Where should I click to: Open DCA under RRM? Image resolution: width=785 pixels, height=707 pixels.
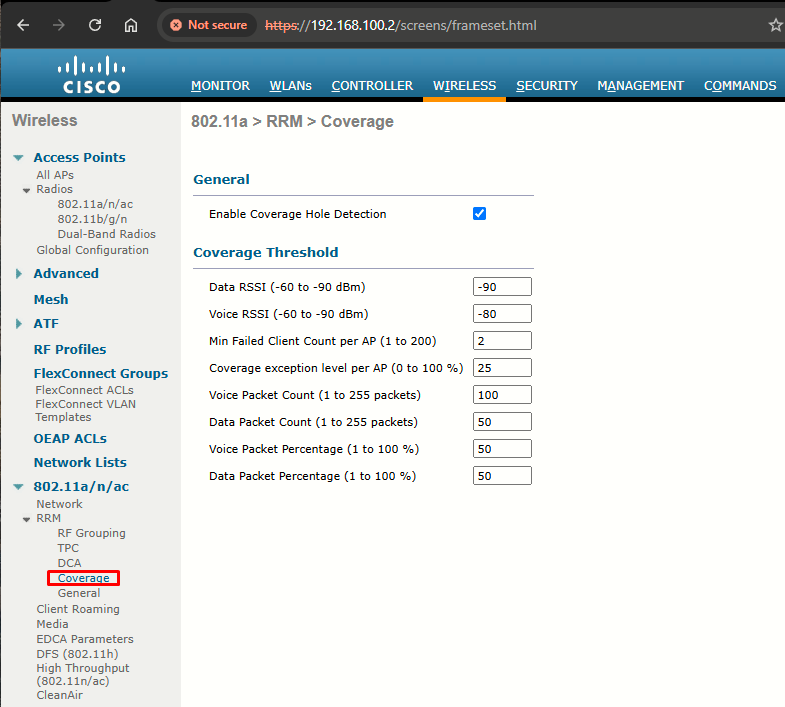(x=69, y=563)
